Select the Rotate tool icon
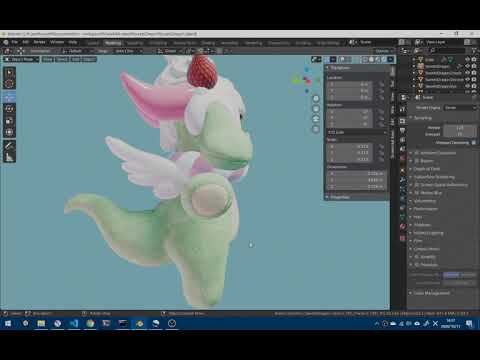Image resolution: width=480 pixels, height=360 pixels. [x=9, y=109]
